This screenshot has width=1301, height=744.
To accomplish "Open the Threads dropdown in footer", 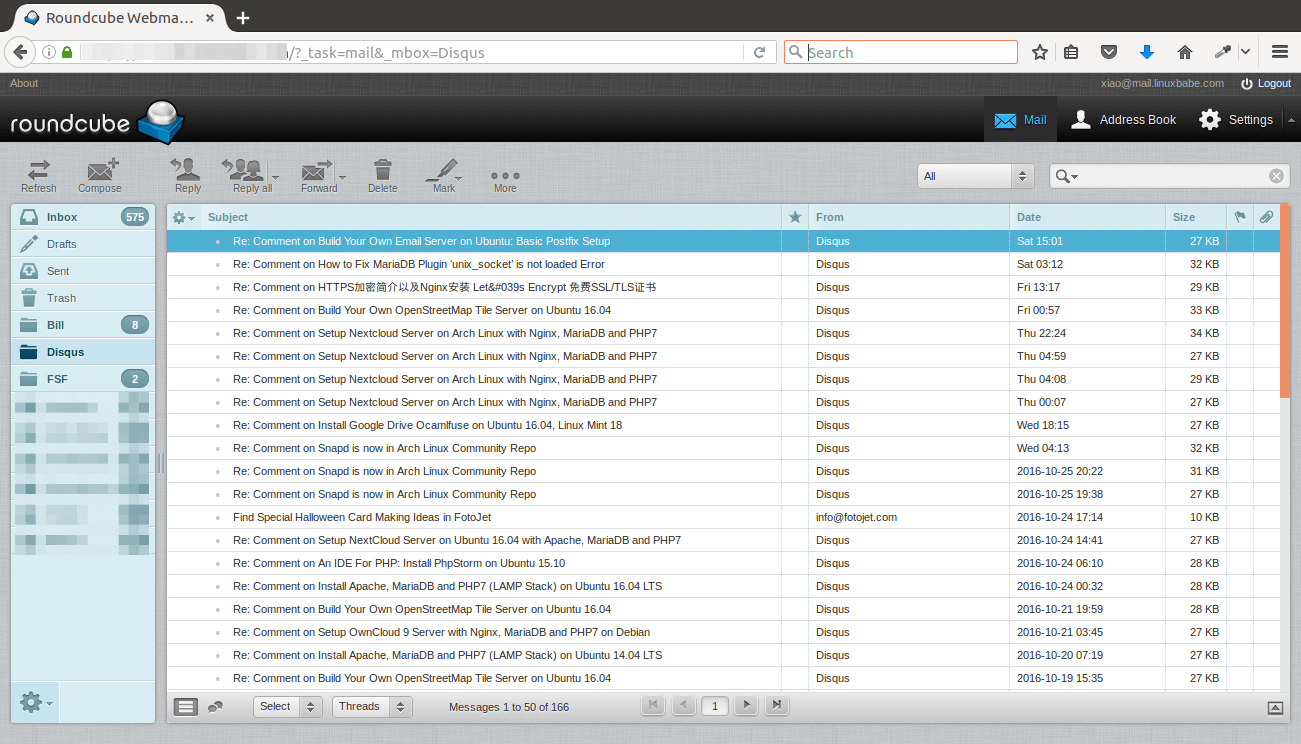I will click(x=372, y=707).
